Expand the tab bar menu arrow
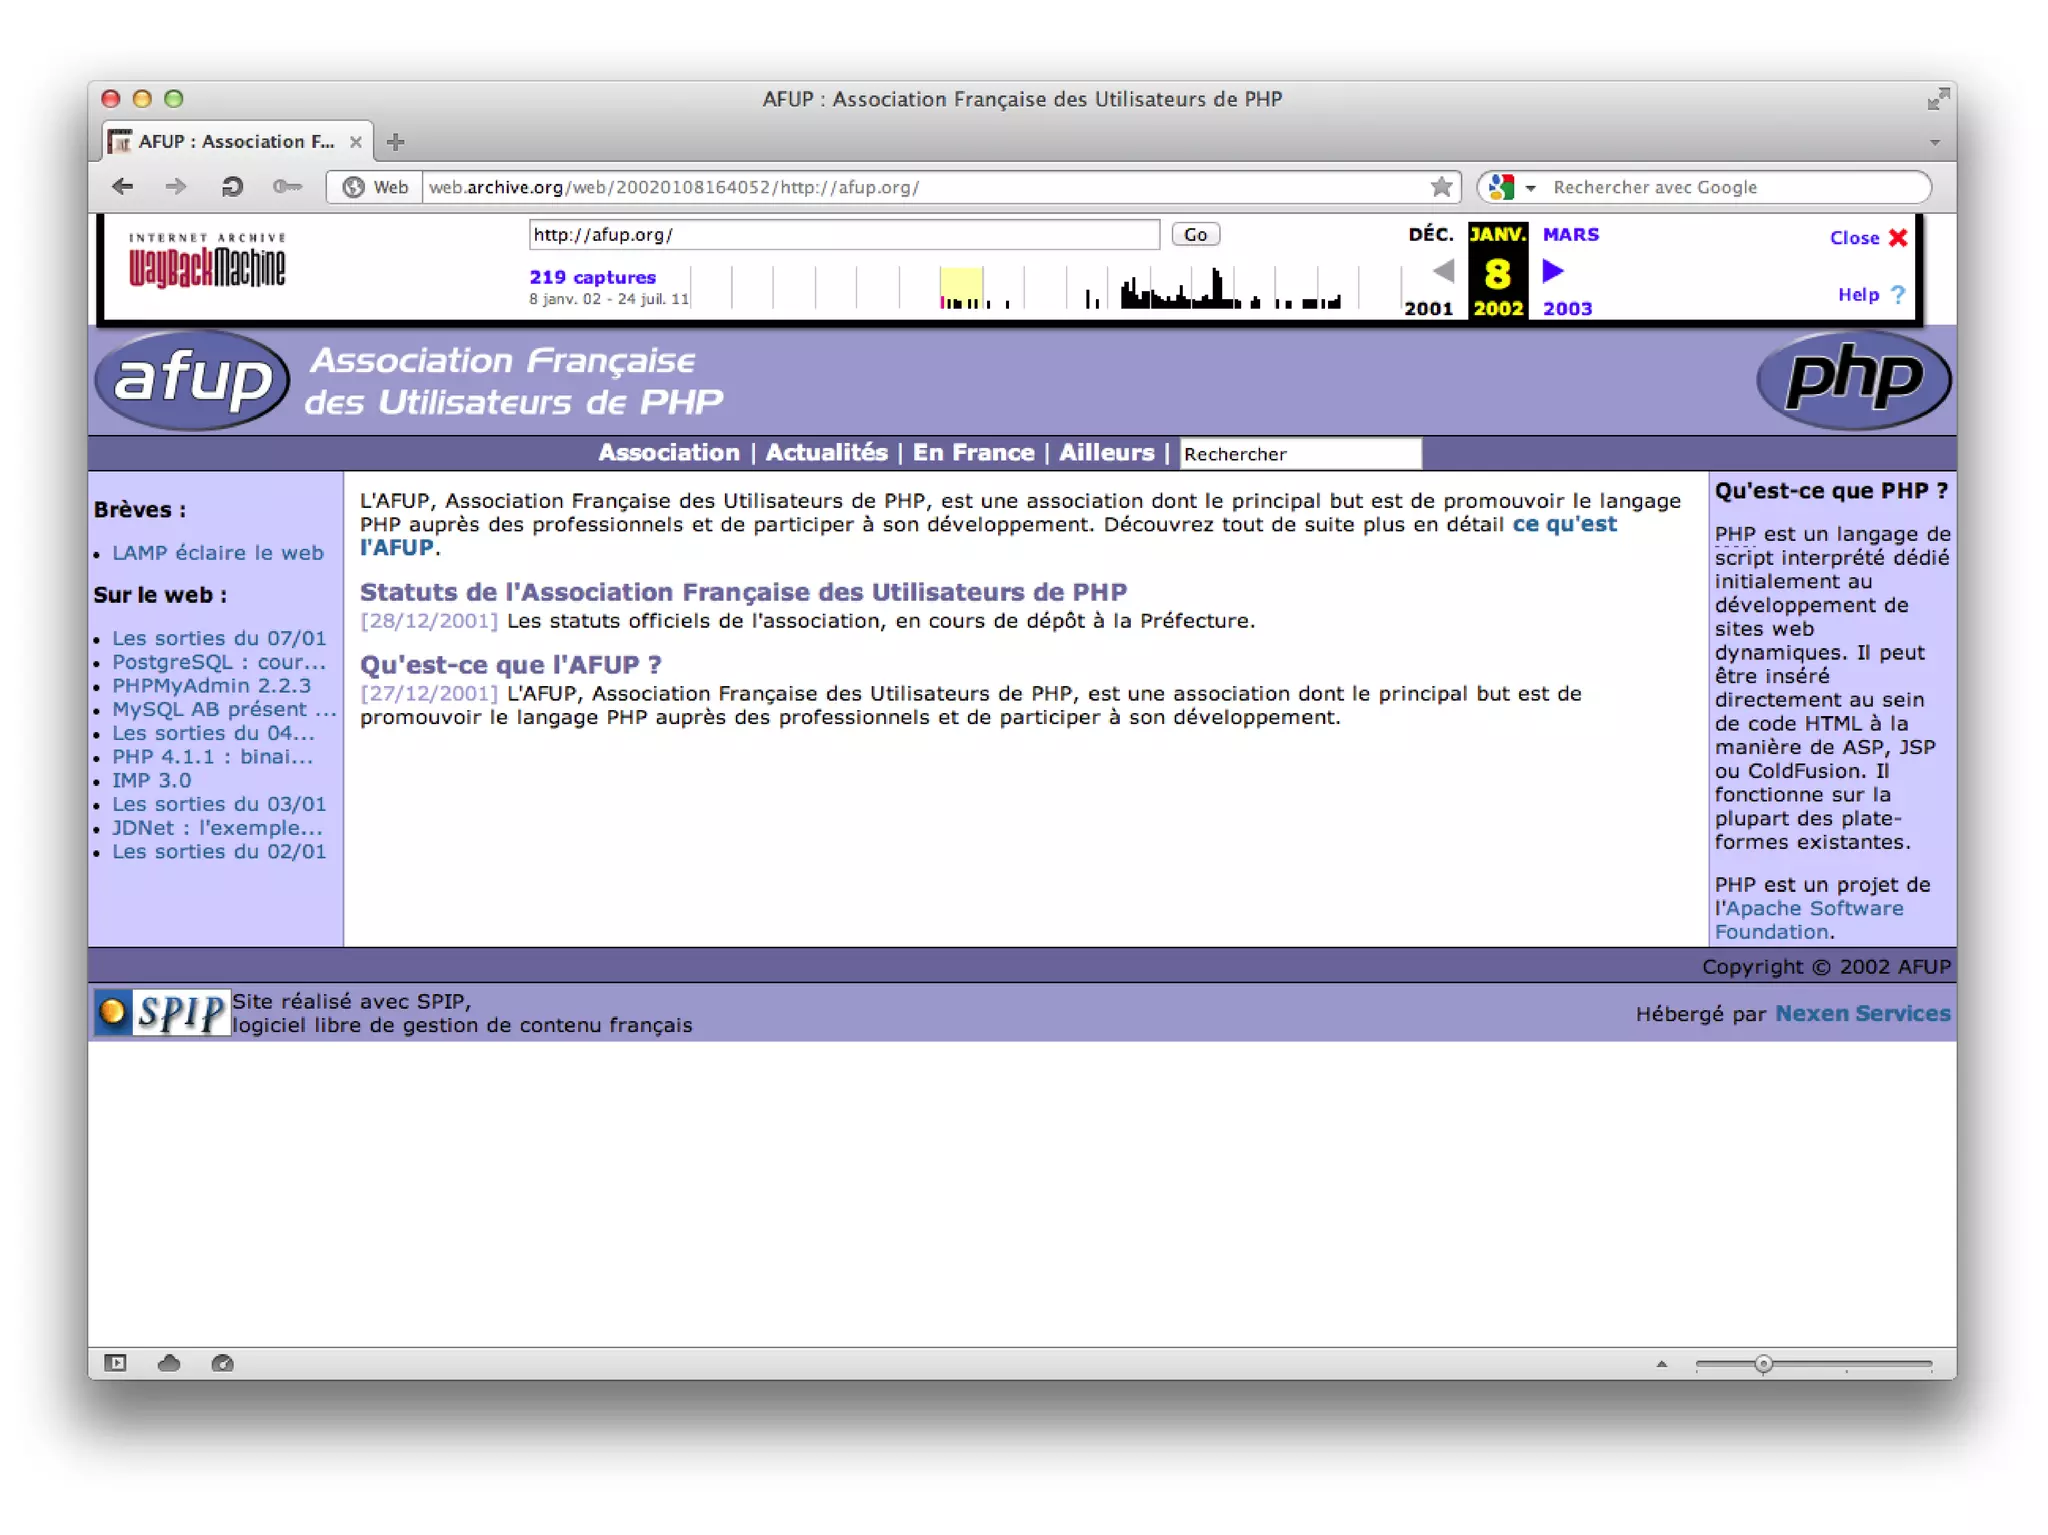The width and height of the screenshot is (2048, 1535). (x=1935, y=143)
